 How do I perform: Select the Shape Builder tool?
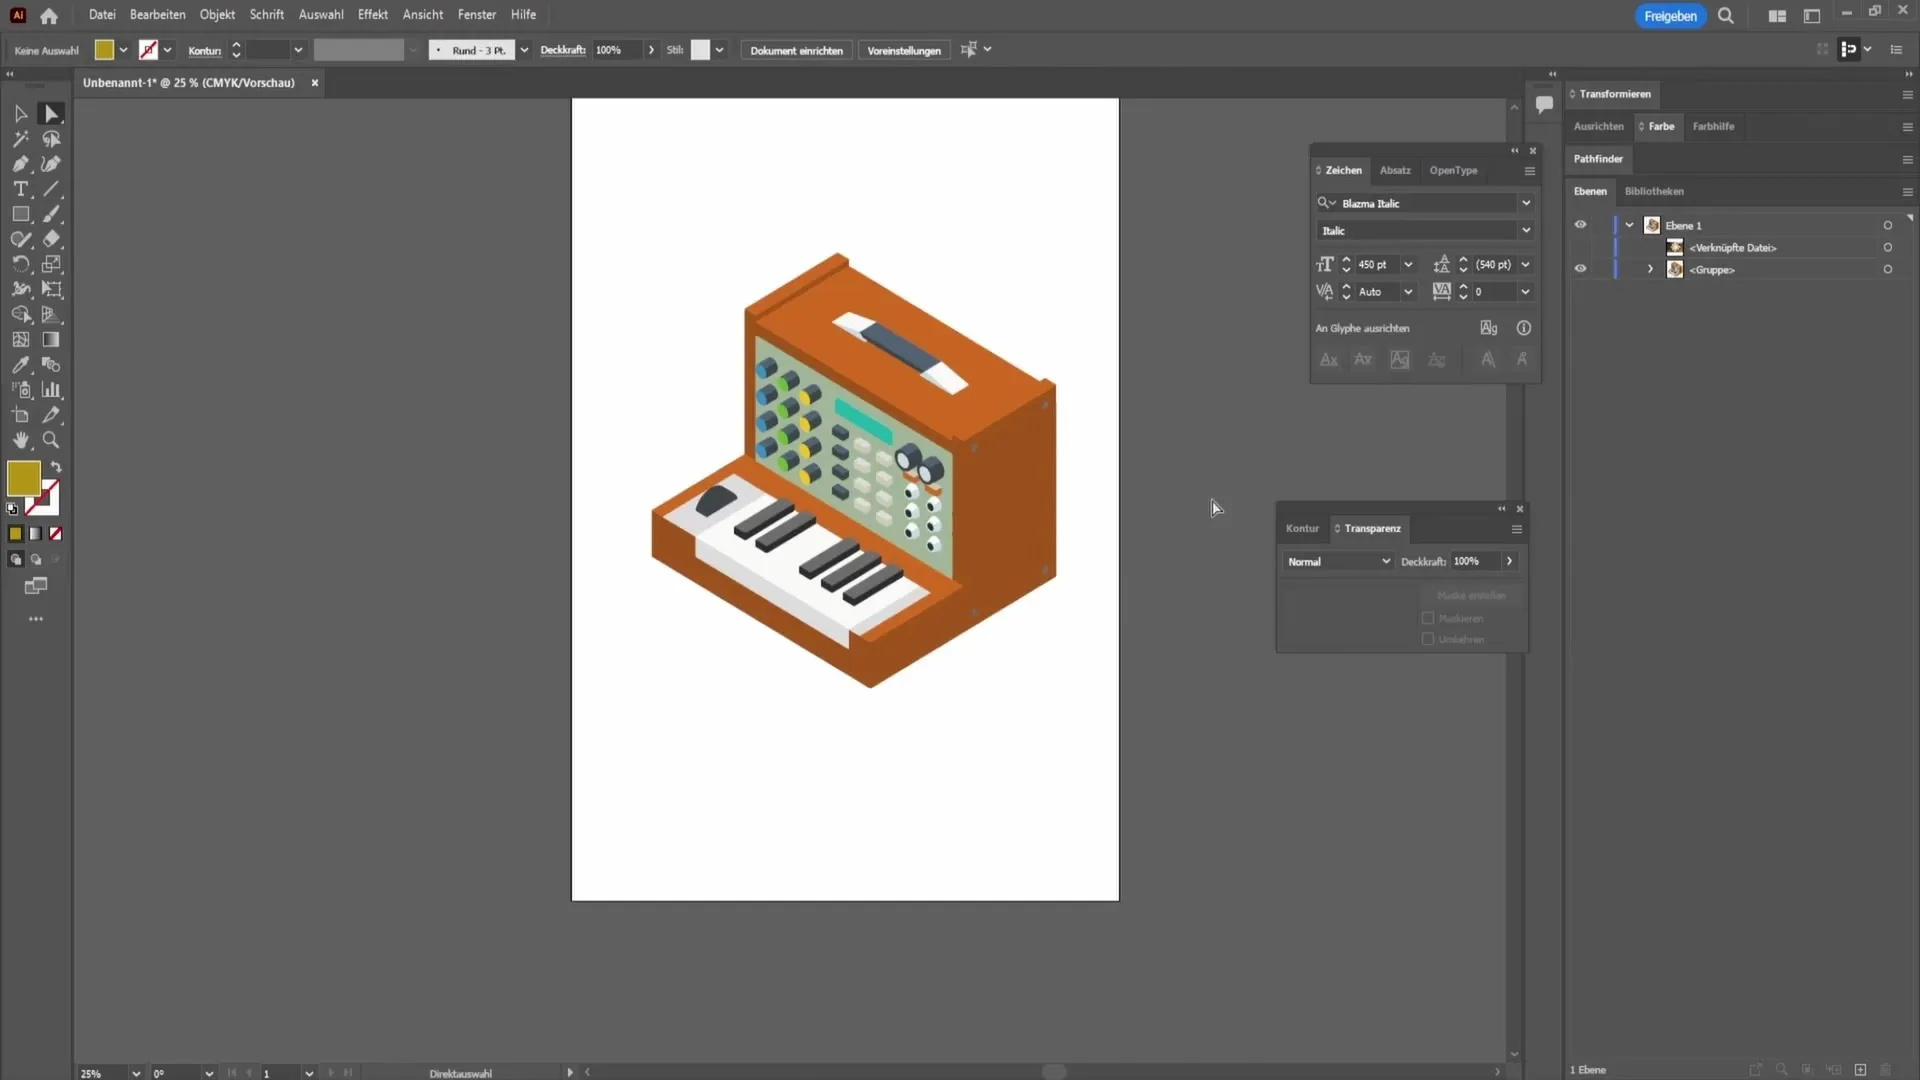(x=20, y=314)
